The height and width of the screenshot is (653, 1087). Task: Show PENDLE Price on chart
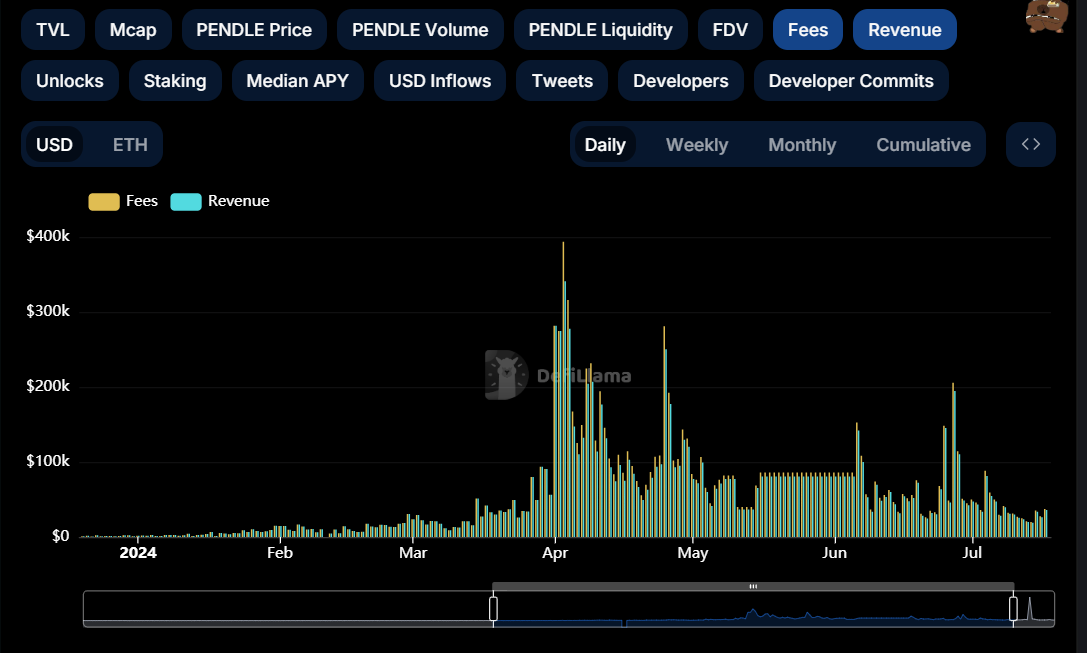(253, 30)
